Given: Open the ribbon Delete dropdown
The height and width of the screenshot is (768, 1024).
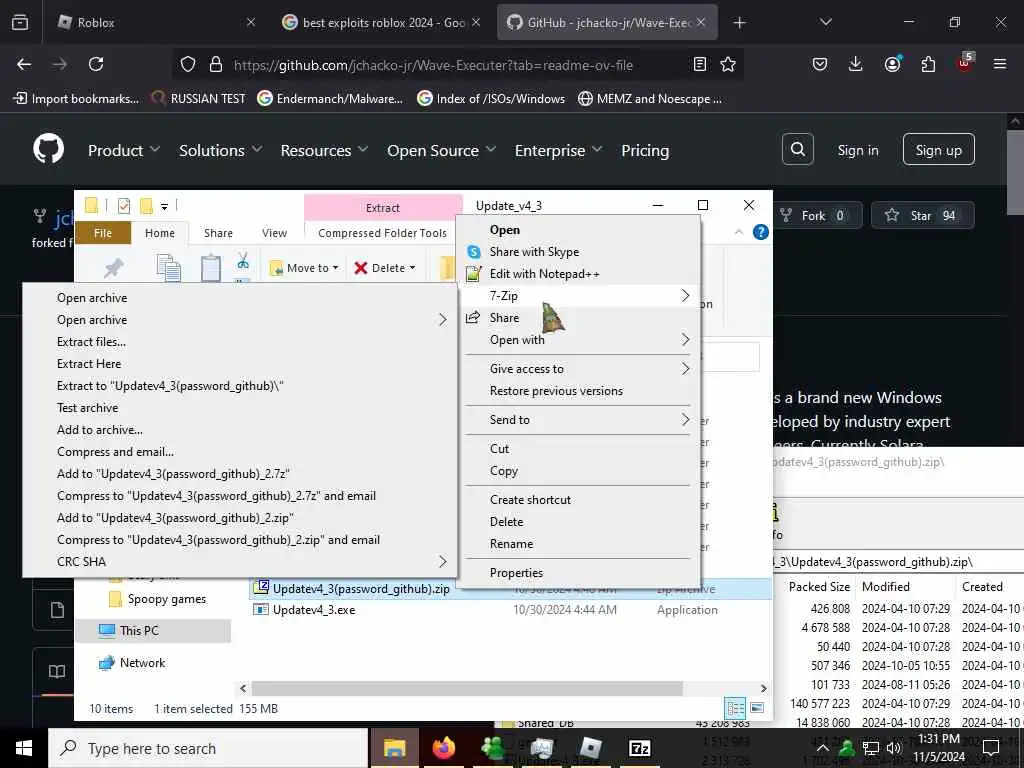Looking at the screenshot, I should (385, 268).
